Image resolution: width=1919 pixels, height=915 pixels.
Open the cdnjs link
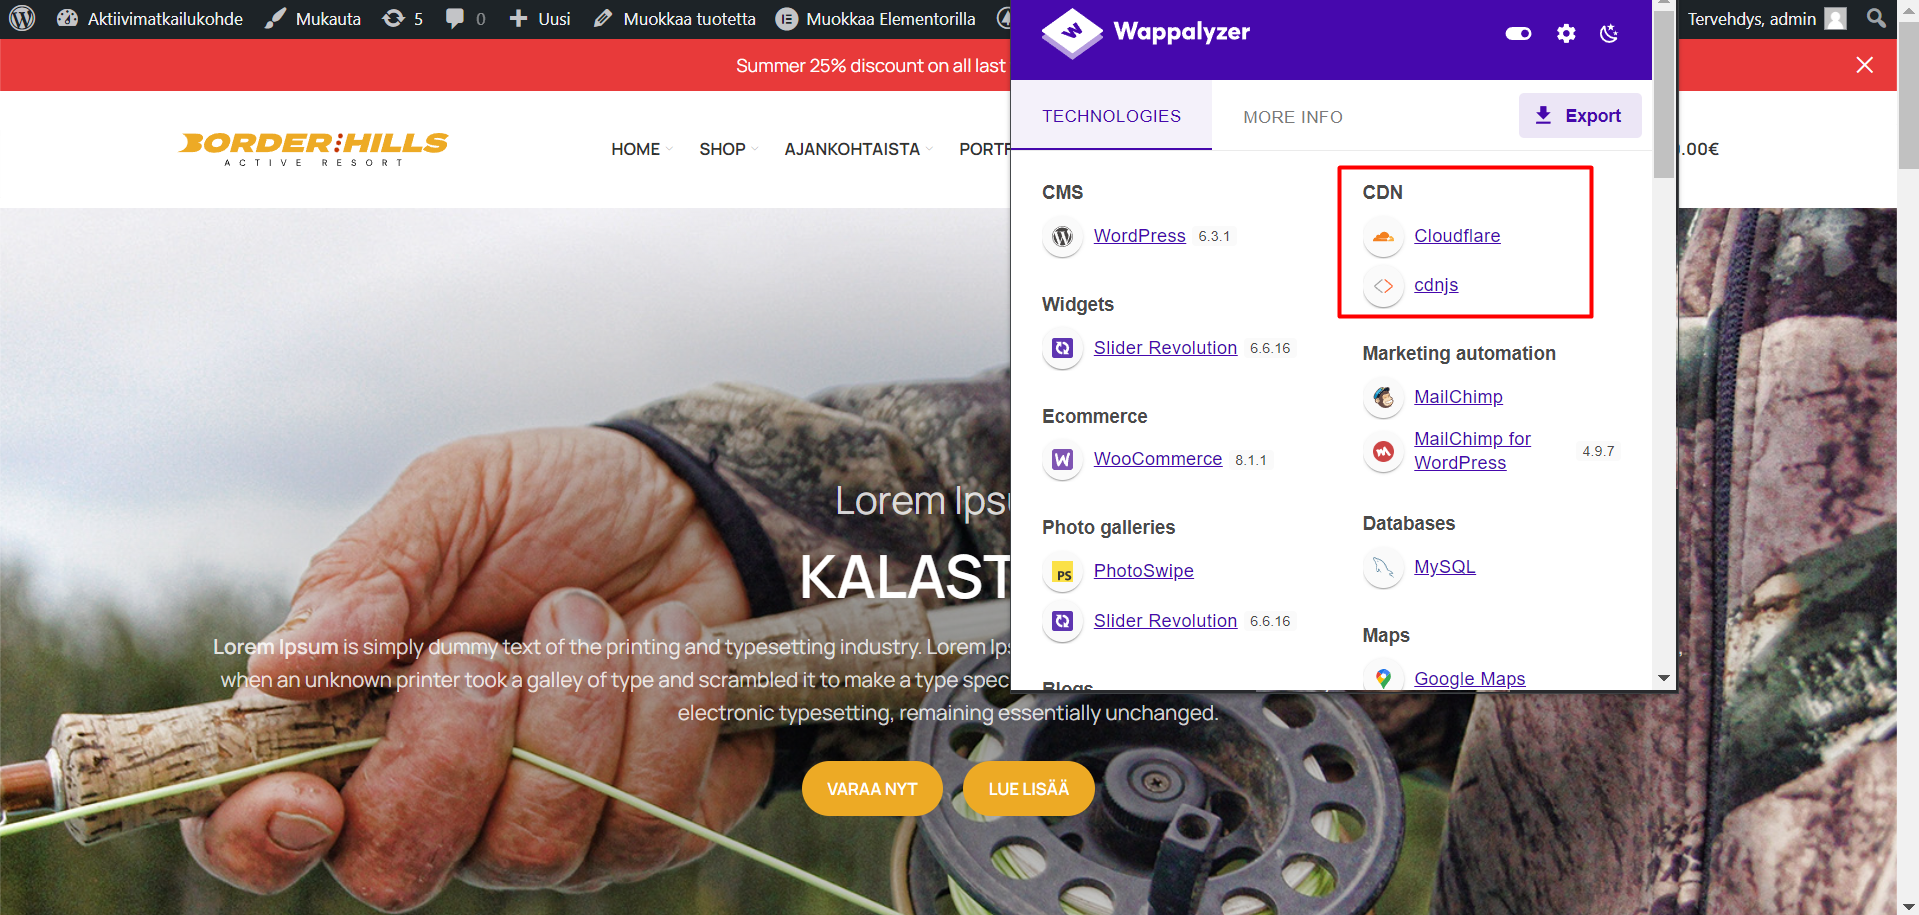[x=1436, y=285]
